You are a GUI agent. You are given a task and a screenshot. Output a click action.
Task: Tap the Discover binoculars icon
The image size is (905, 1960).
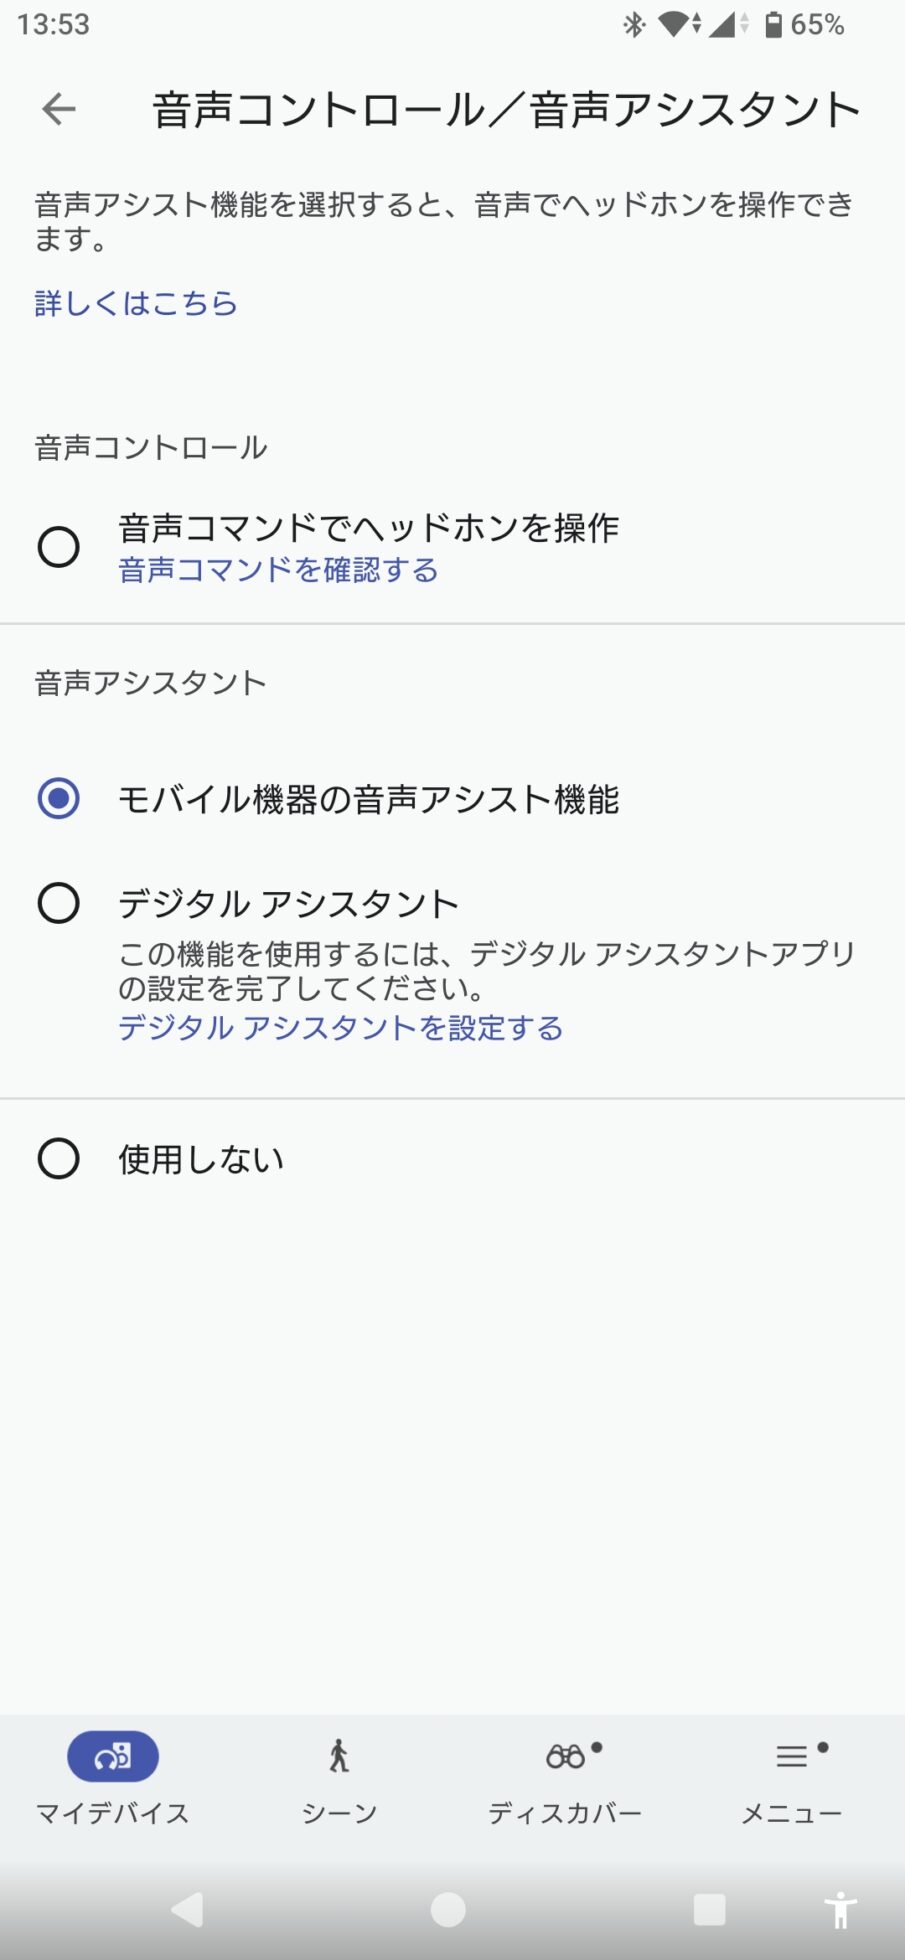pyautogui.click(x=565, y=1756)
